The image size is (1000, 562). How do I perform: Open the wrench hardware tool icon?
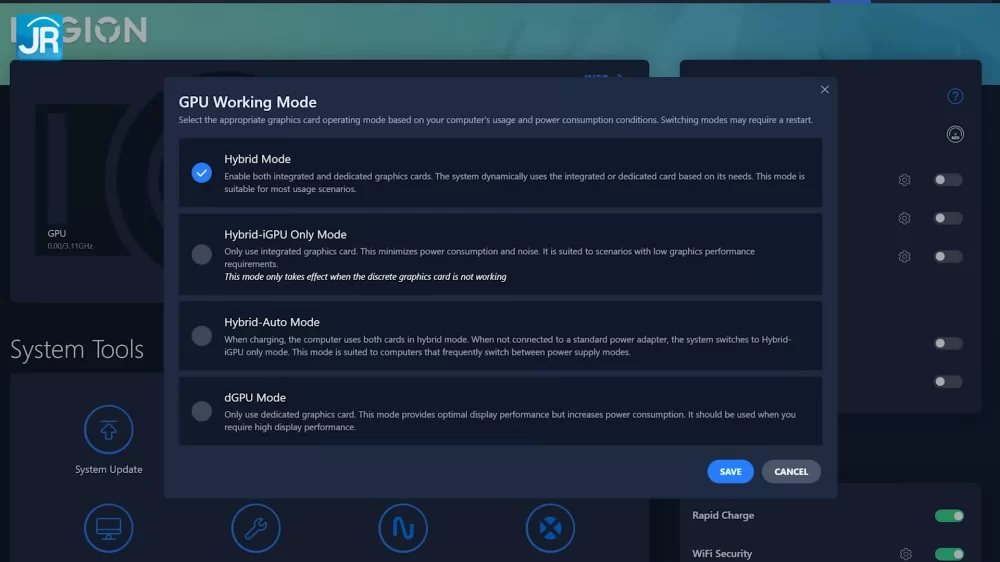point(256,528)
